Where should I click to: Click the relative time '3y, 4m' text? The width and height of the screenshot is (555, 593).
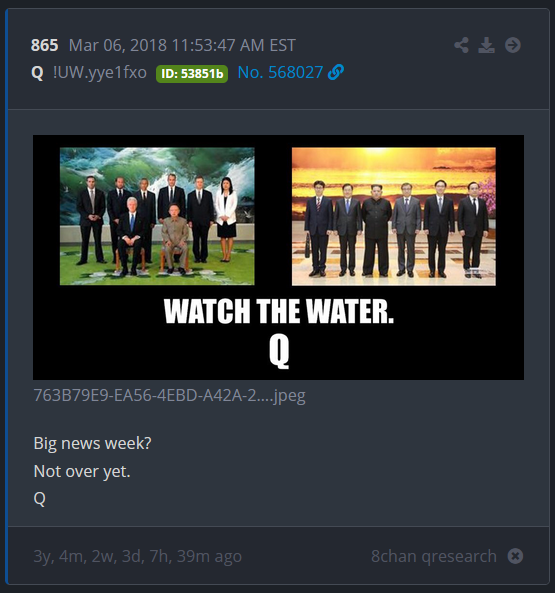click(137, 556)
